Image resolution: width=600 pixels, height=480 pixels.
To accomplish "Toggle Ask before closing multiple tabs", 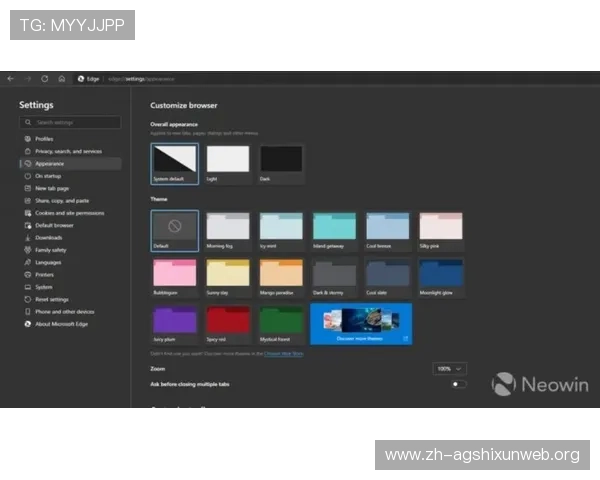I will coord(458,383).
